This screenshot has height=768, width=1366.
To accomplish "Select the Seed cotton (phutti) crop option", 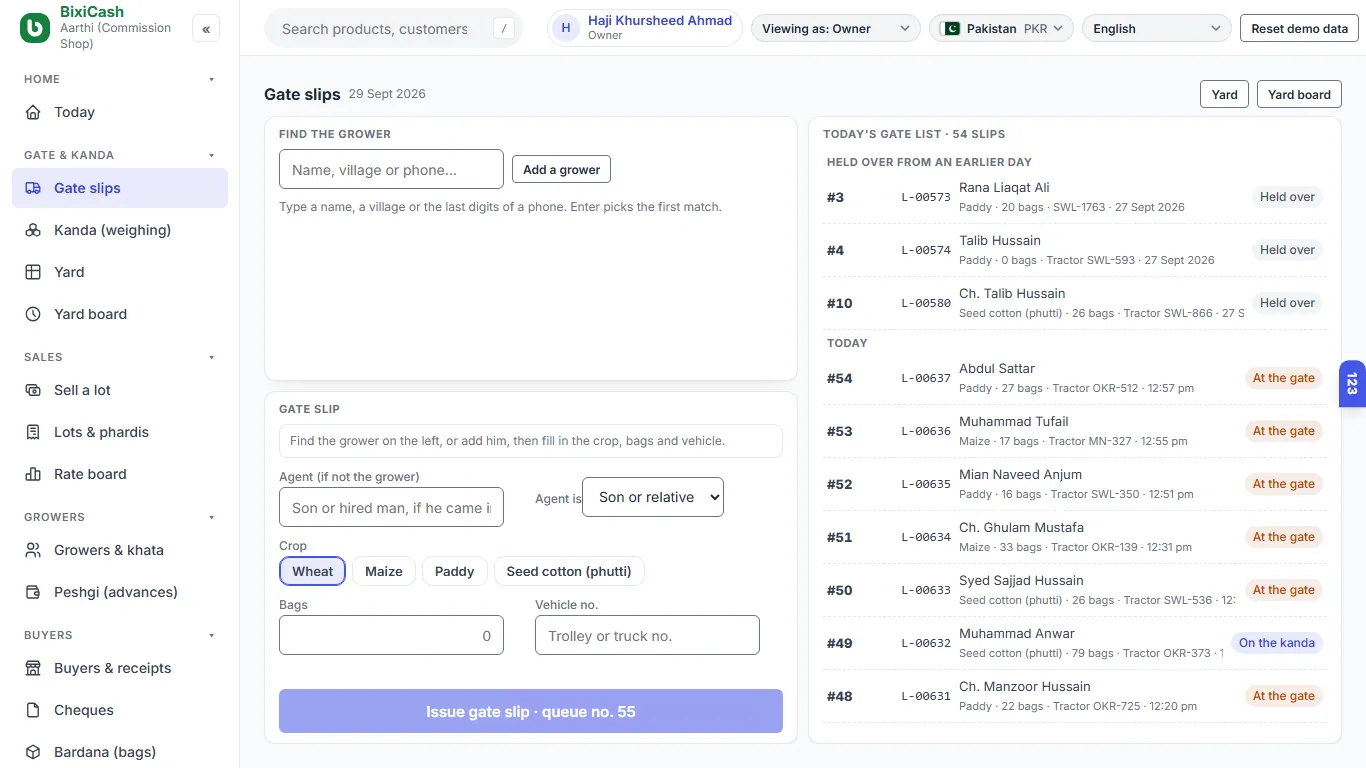I will point(569,571).
